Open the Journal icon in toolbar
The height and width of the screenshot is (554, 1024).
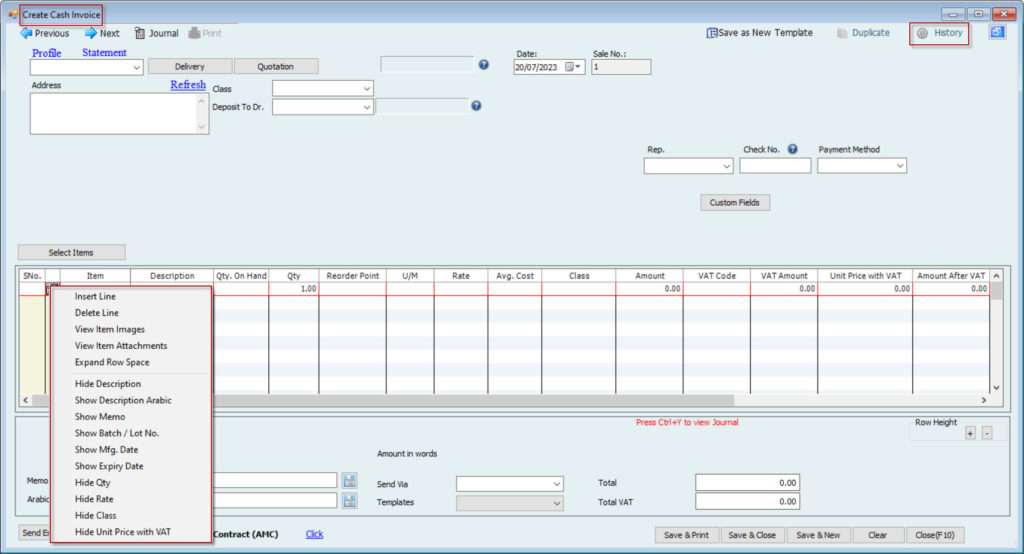[140, 33]
